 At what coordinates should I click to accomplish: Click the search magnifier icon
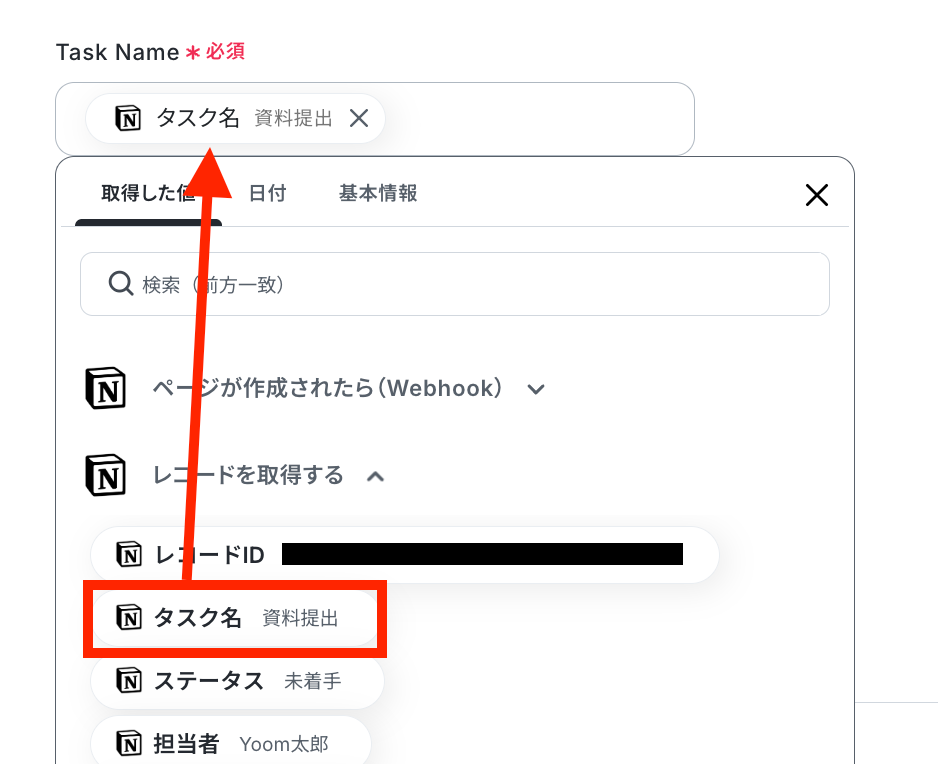121,283
